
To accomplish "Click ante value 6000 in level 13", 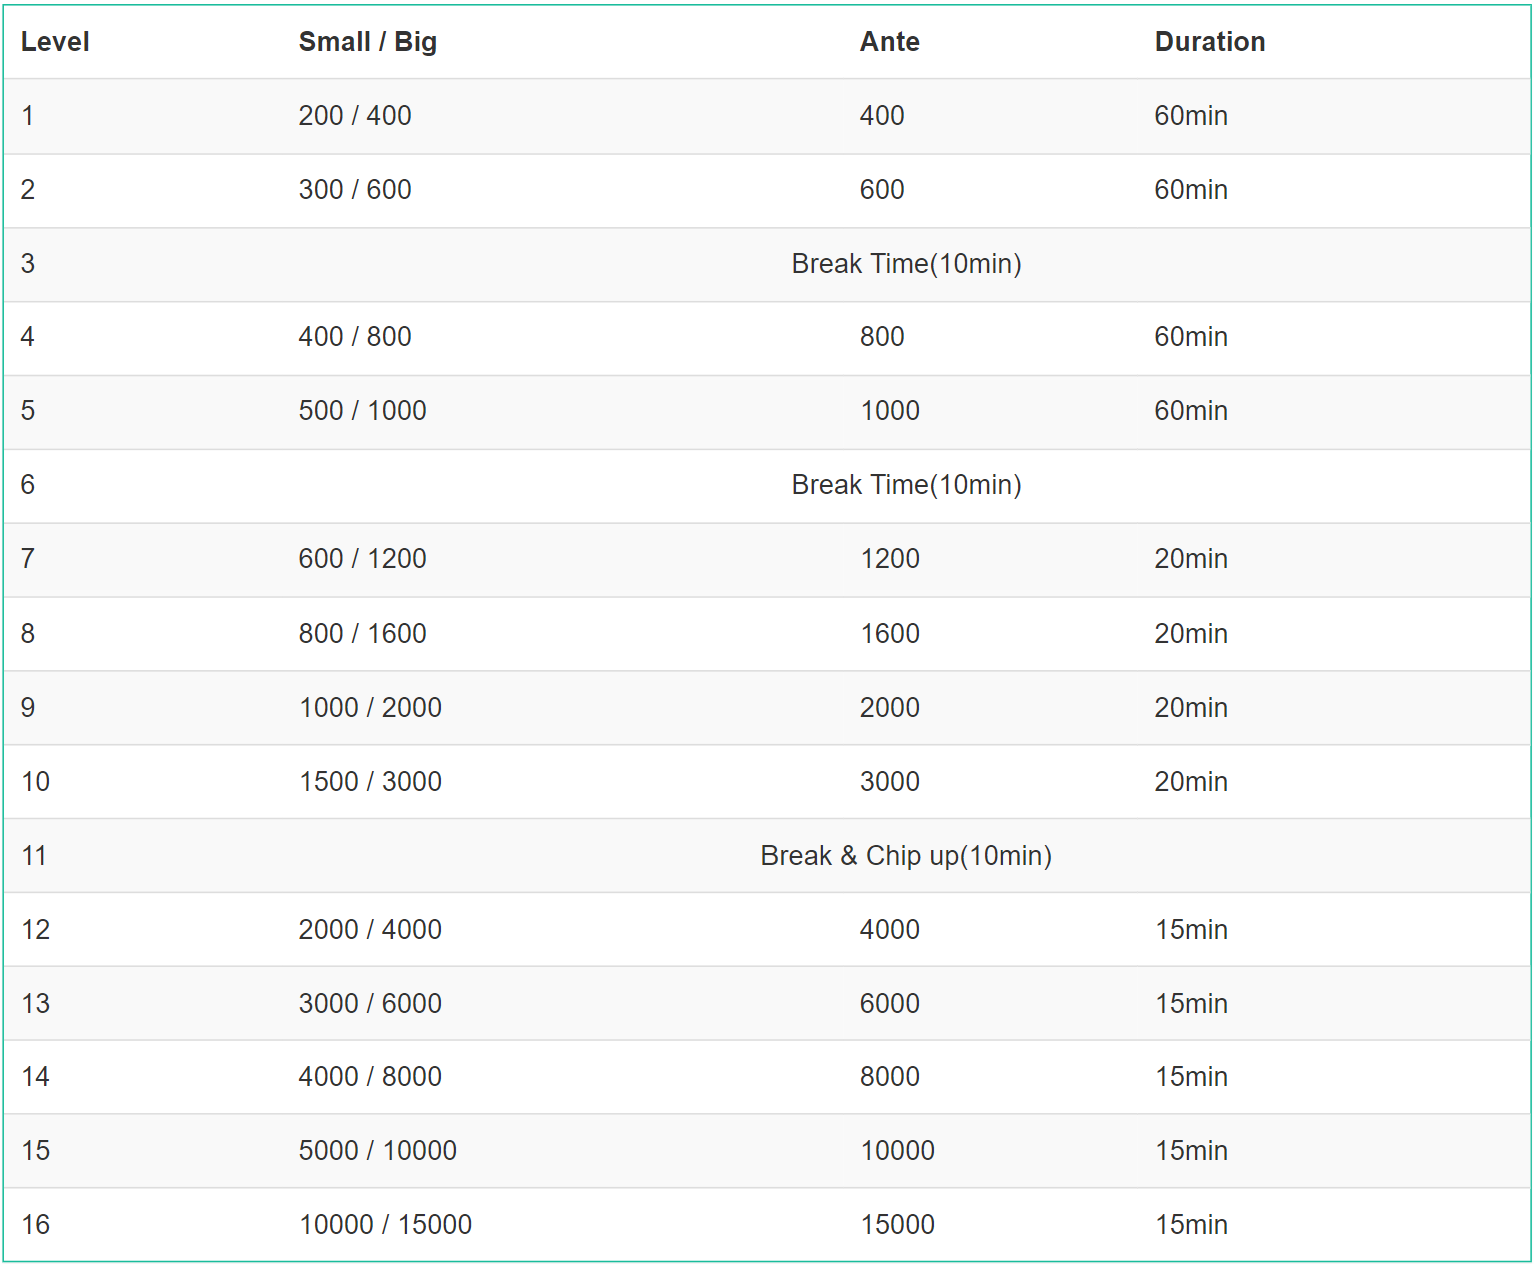I will pyautogui.click(x=890, y=1004).
